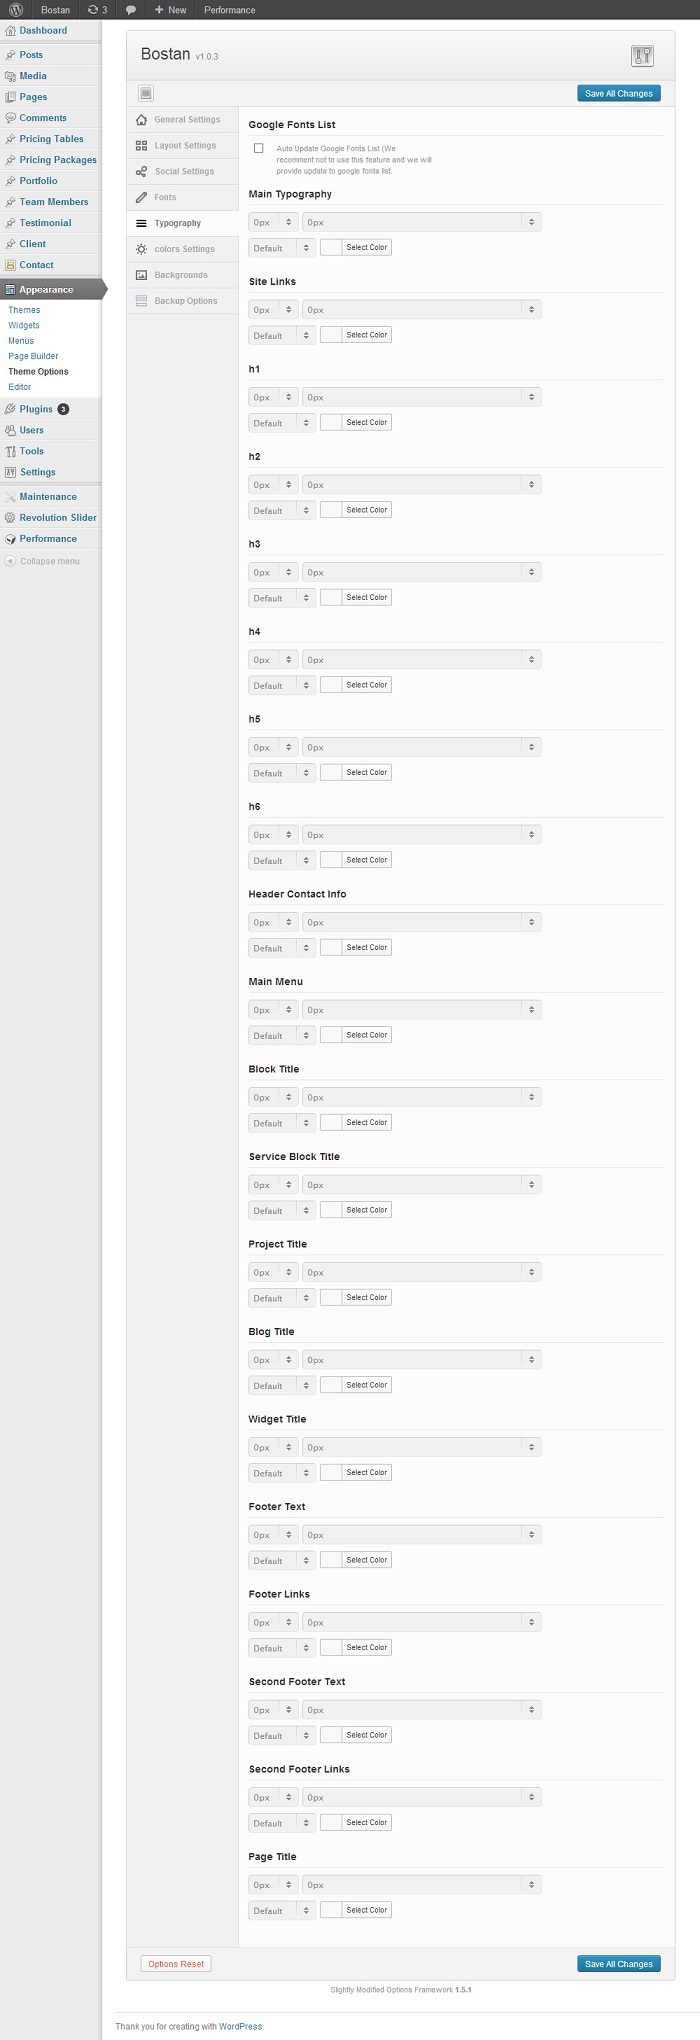The height and width of the screenshot is (2040, 700).
Task: Click the expand-all options icon below Bostan title
Action: [146, 94]
